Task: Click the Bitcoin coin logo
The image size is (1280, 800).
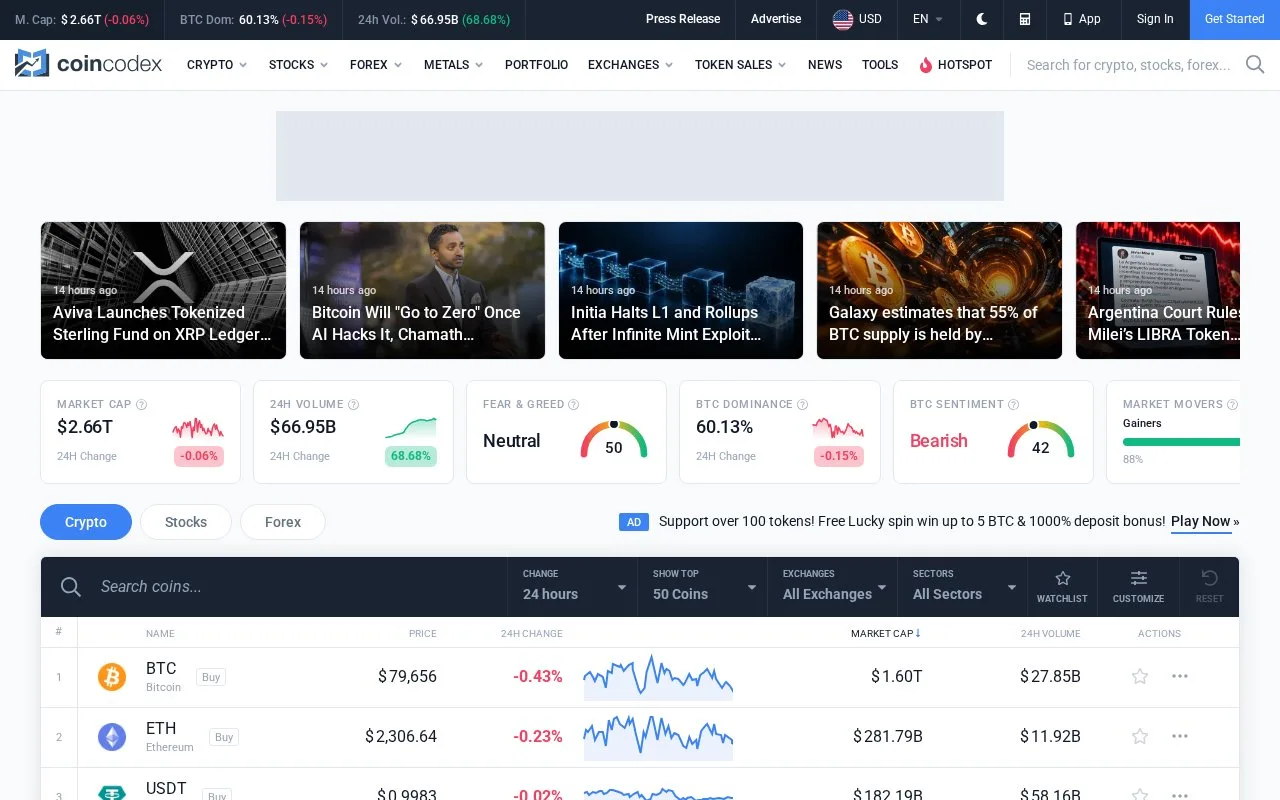Action: (112, 677)
